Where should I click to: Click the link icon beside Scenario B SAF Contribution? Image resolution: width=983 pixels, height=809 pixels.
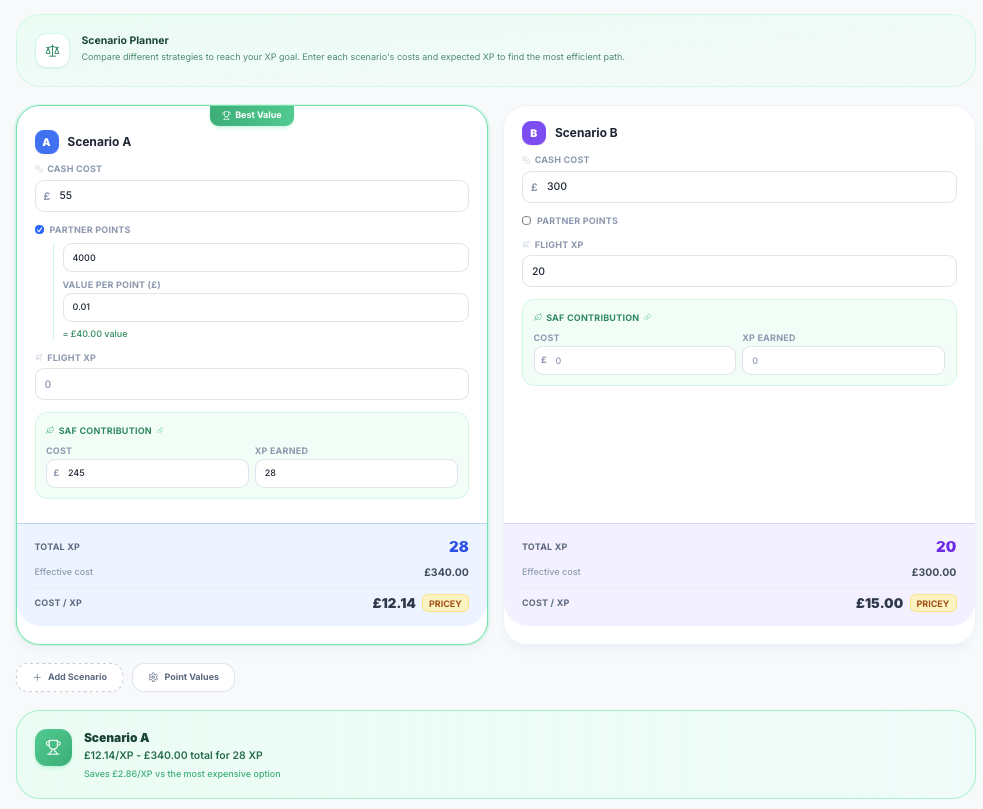tap(647, 318)
